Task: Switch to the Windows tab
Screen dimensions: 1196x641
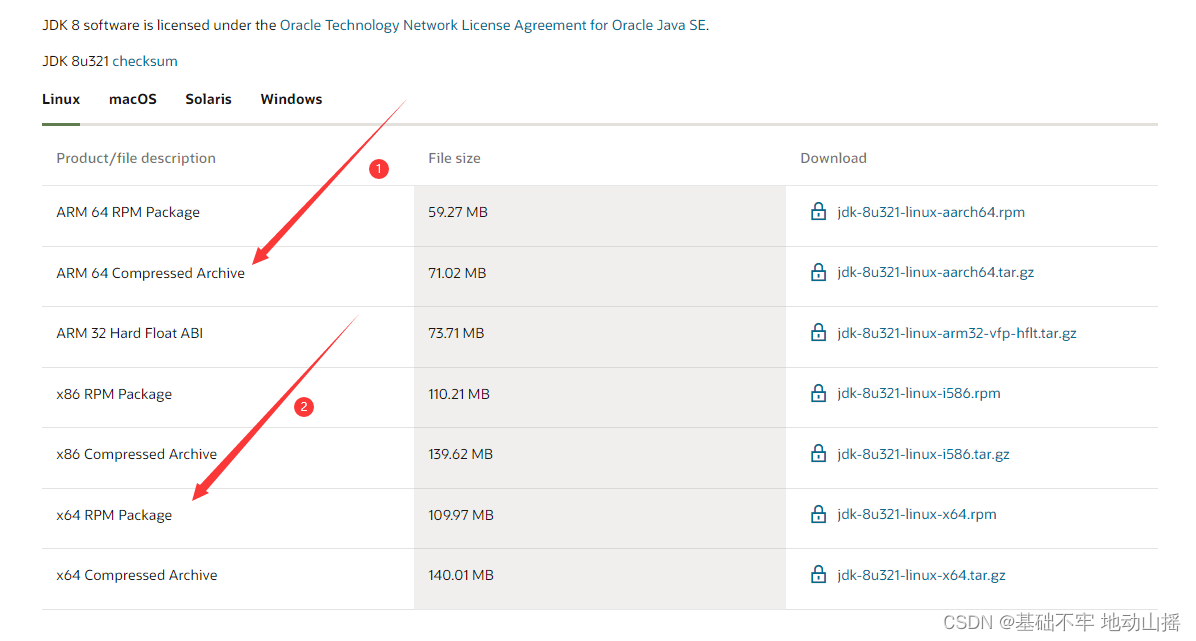Action: point(291,99)
